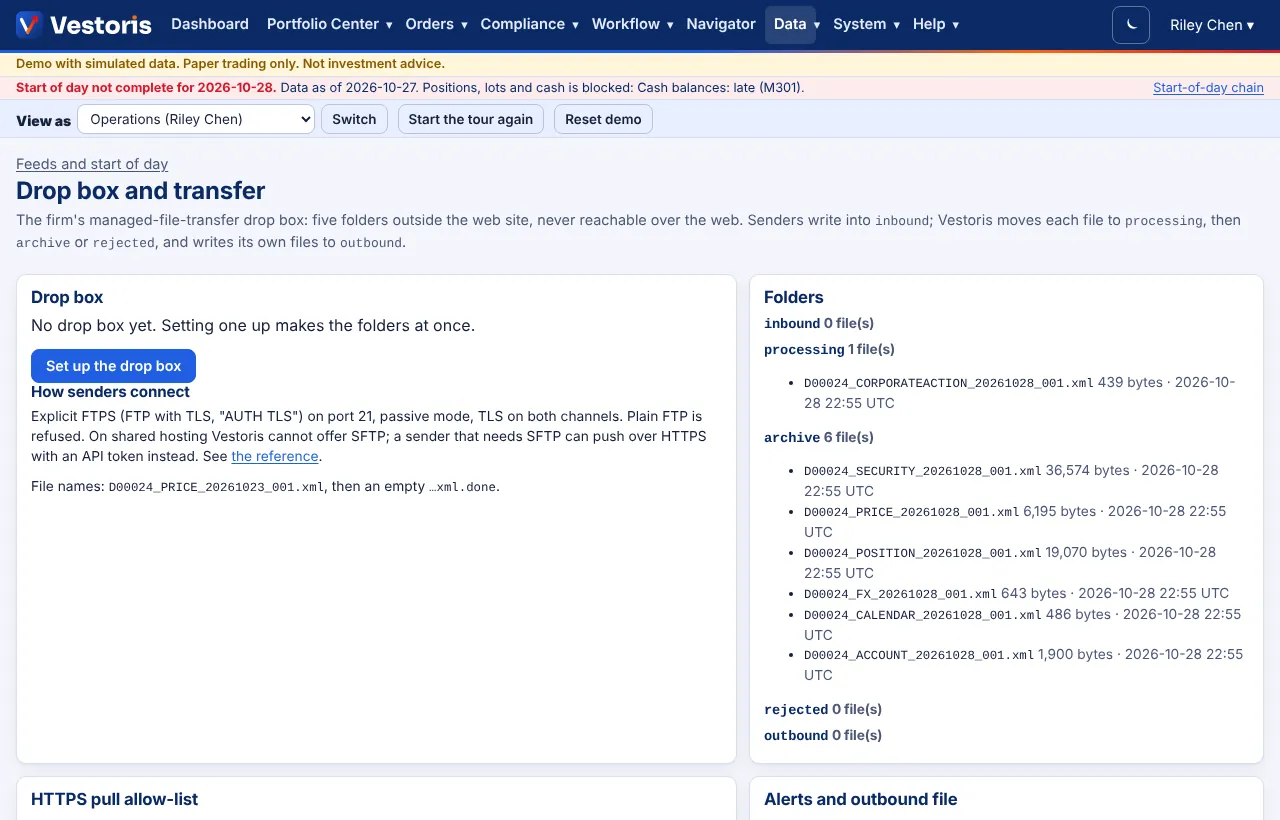Click the HTTPS pull allow-list heading

point(115,799)
